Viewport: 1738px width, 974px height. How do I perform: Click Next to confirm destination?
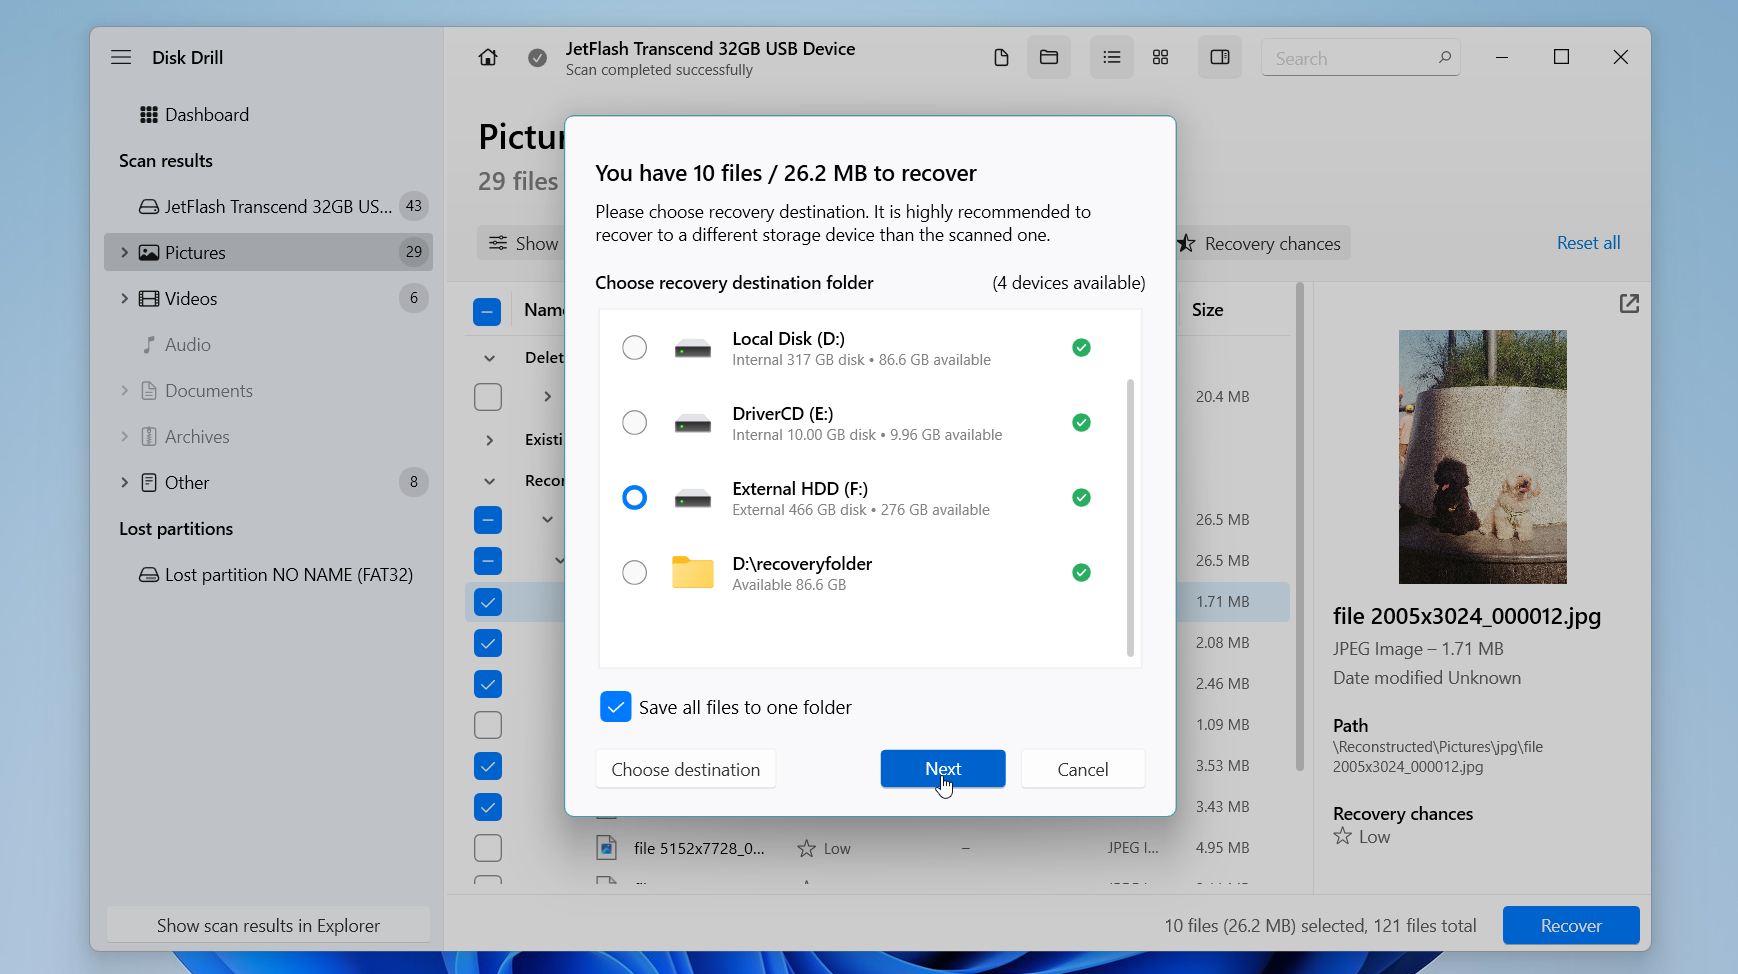943,769
